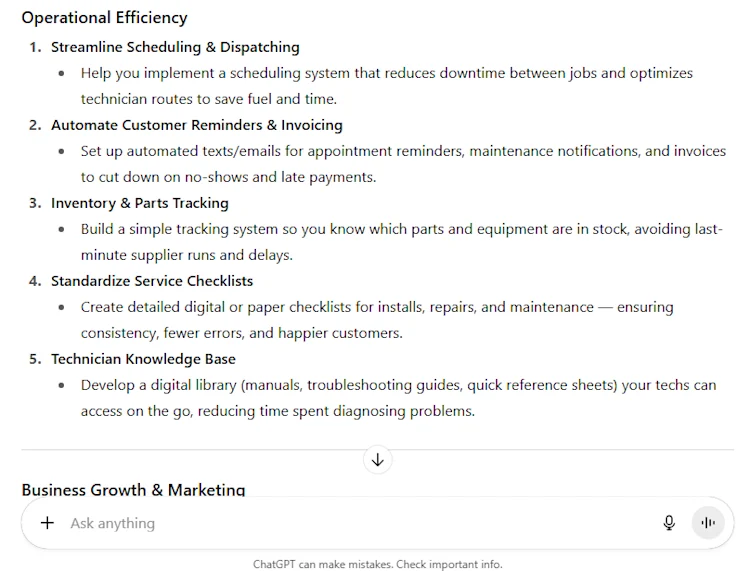Activate the microphone dictation icon

(x=669, y=523)
